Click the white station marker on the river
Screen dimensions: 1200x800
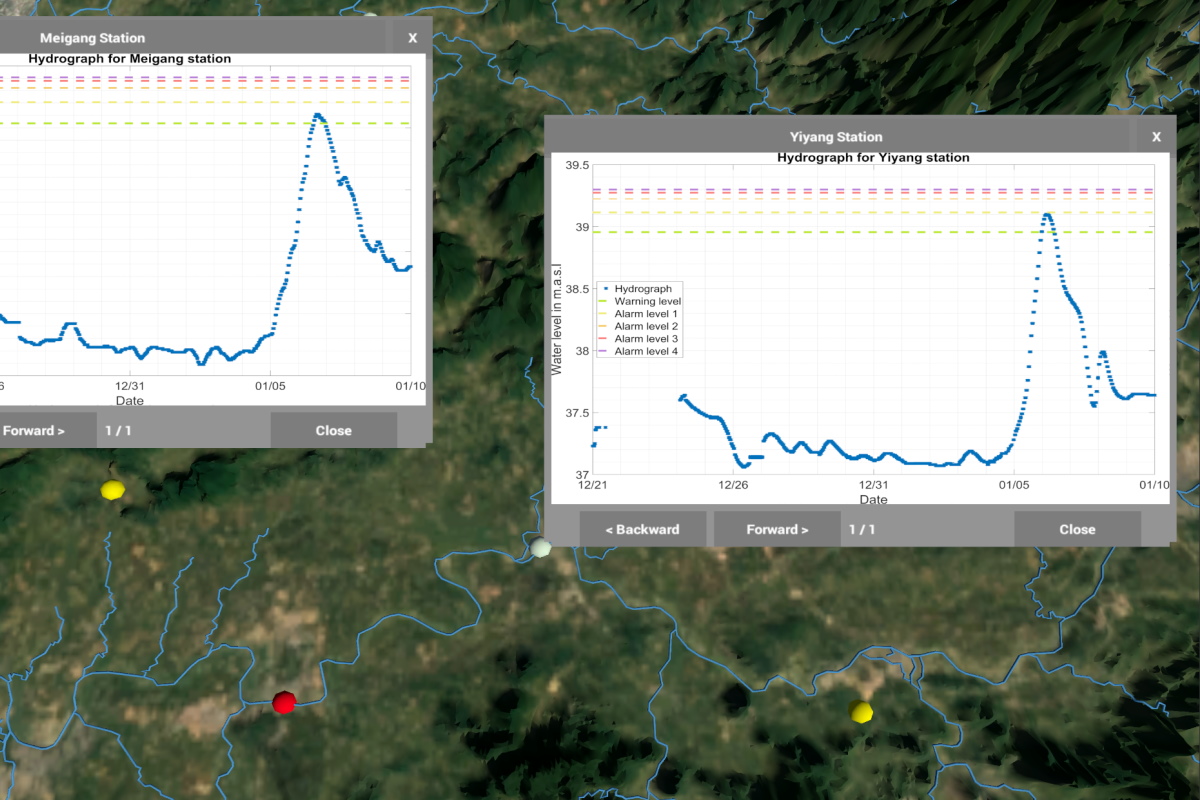pyautogui.click(x=541, y=547)
